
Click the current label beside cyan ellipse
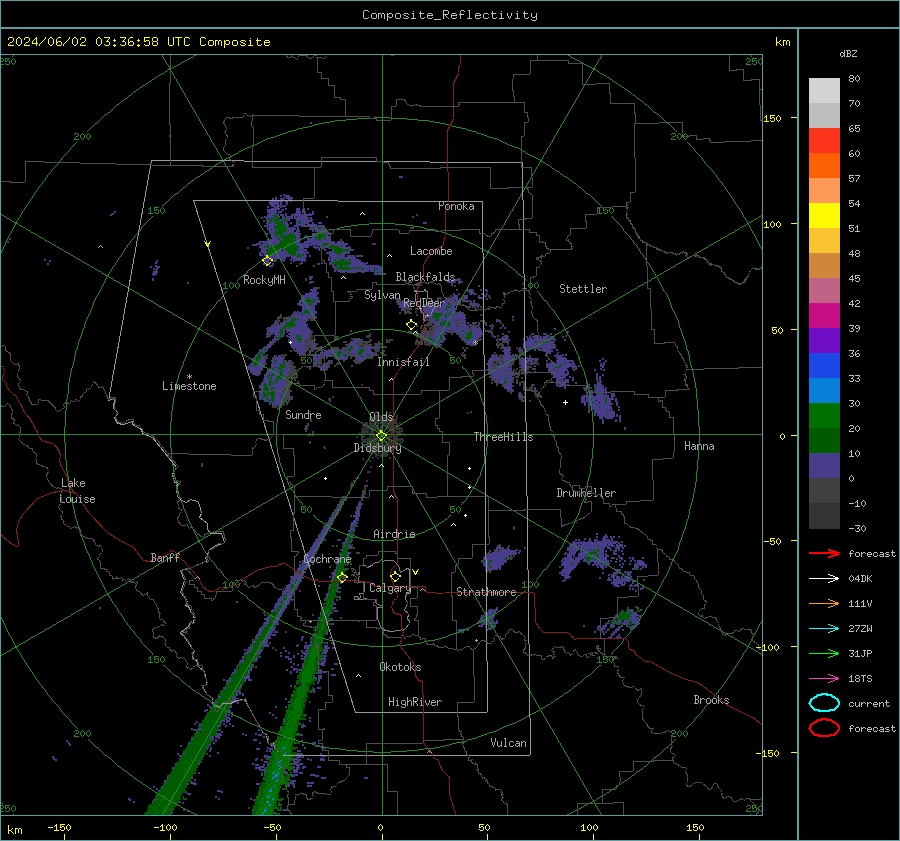click(869, 704)
